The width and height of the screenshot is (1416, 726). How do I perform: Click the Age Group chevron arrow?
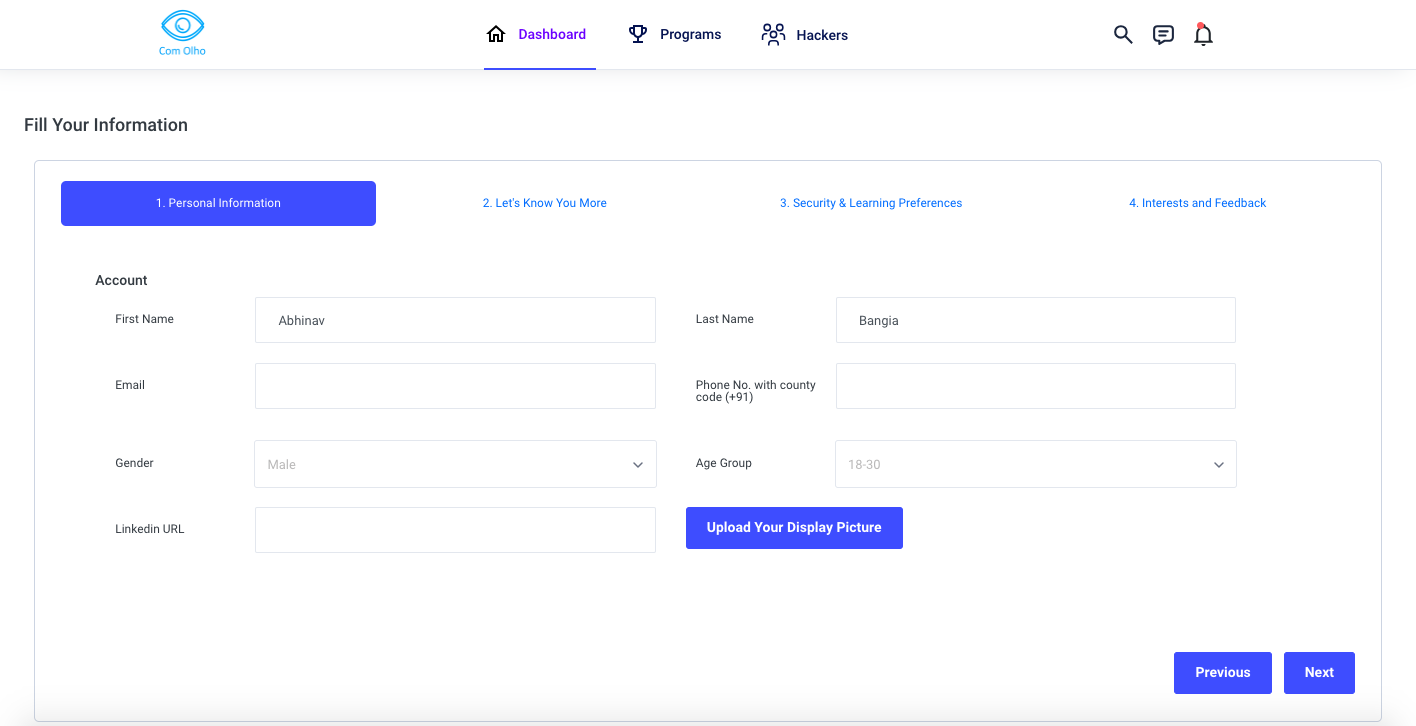coord(1219,465)
